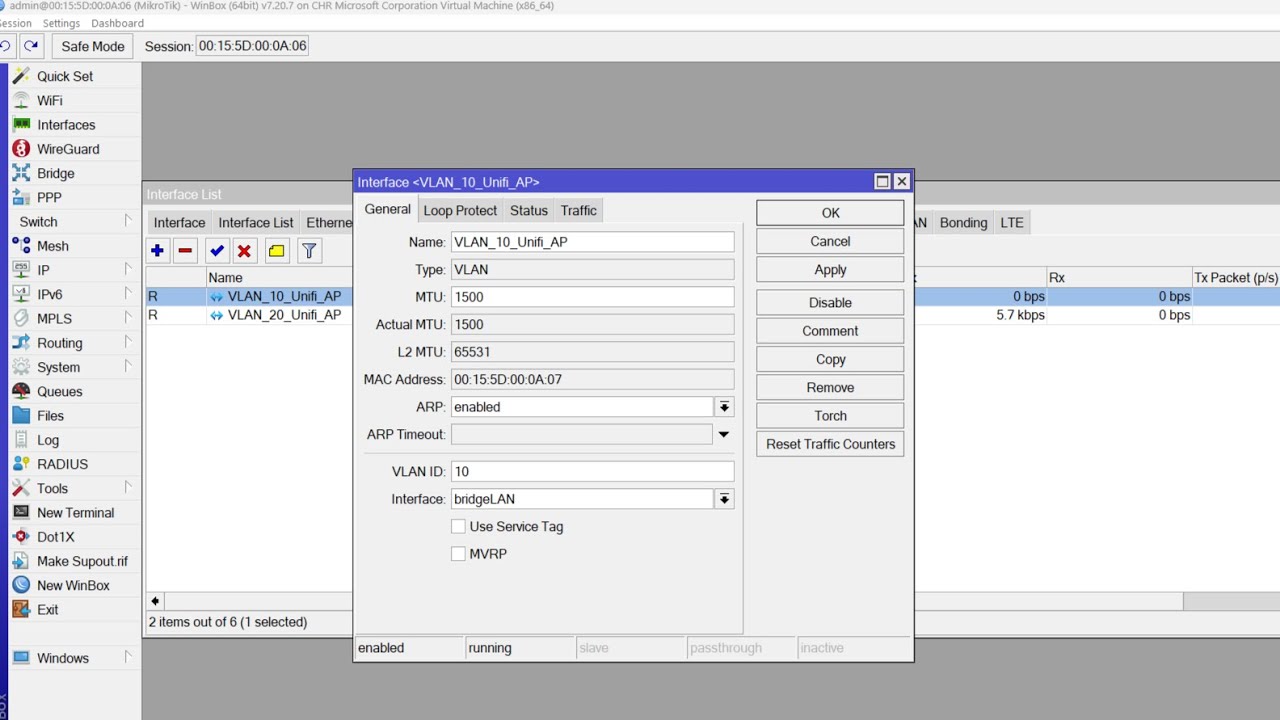Open the Log sidebar item

point(48,440)
